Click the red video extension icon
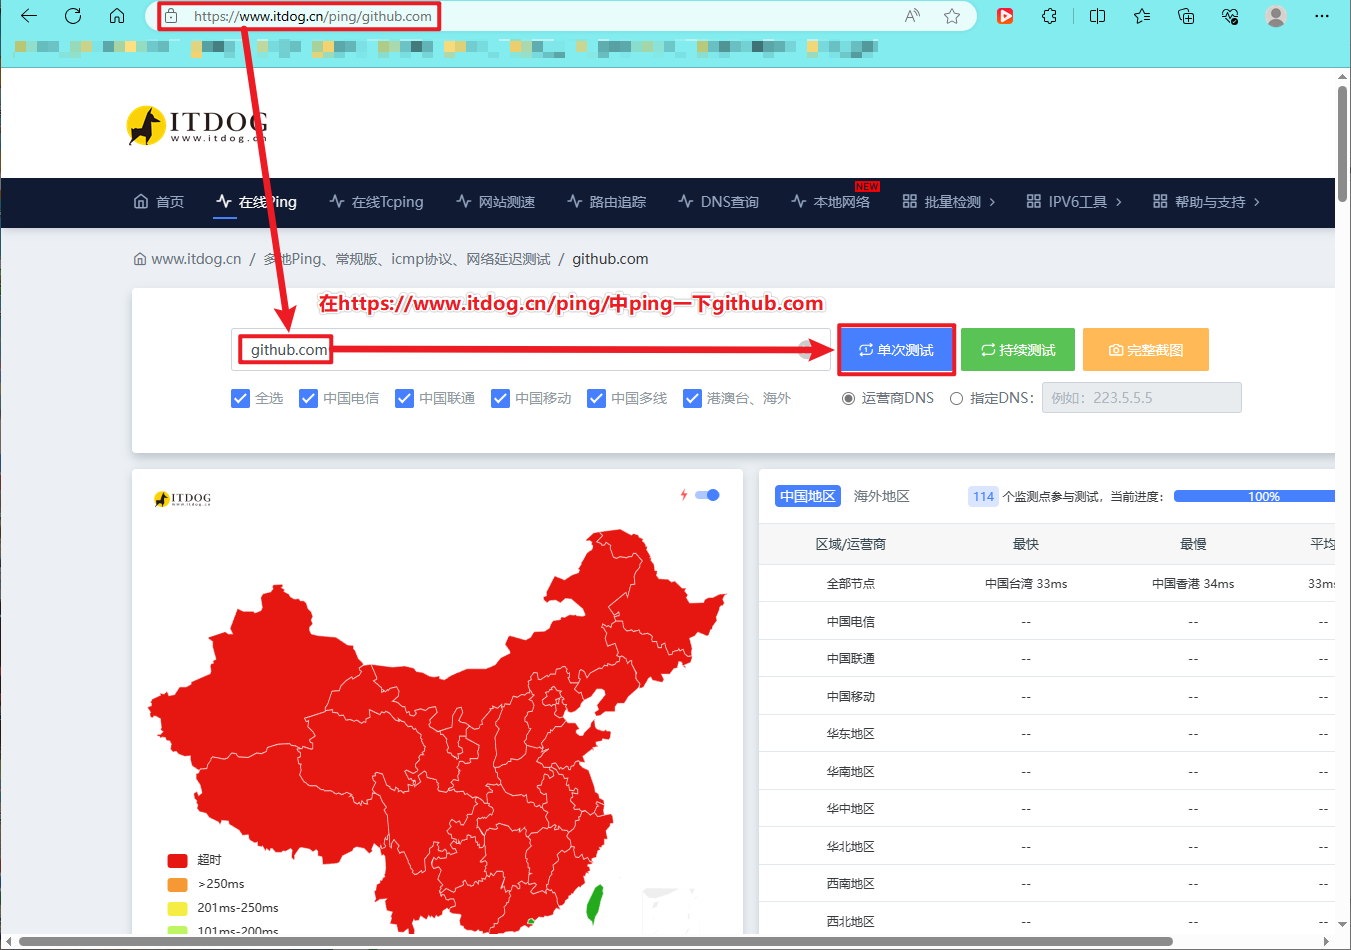 (x=1005, y=16)
